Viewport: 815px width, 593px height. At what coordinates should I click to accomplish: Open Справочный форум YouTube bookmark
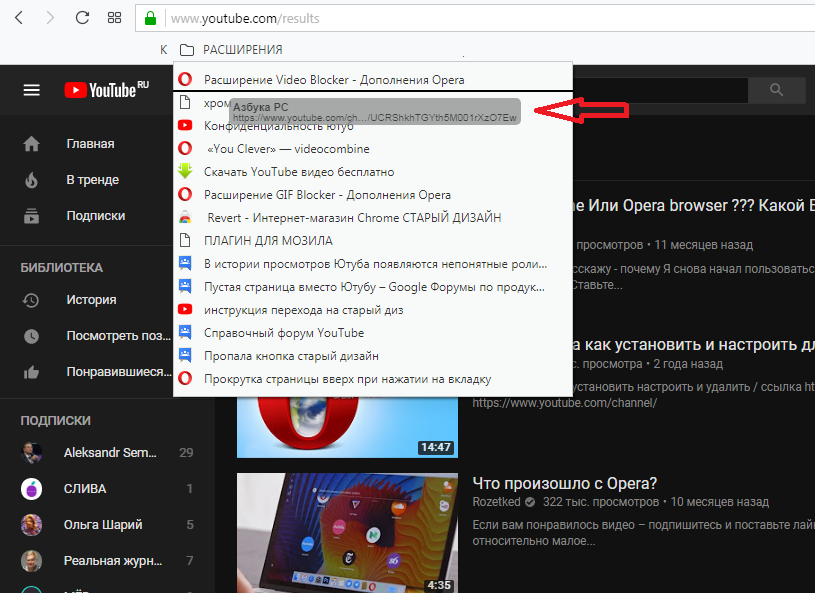coord(373,333)
